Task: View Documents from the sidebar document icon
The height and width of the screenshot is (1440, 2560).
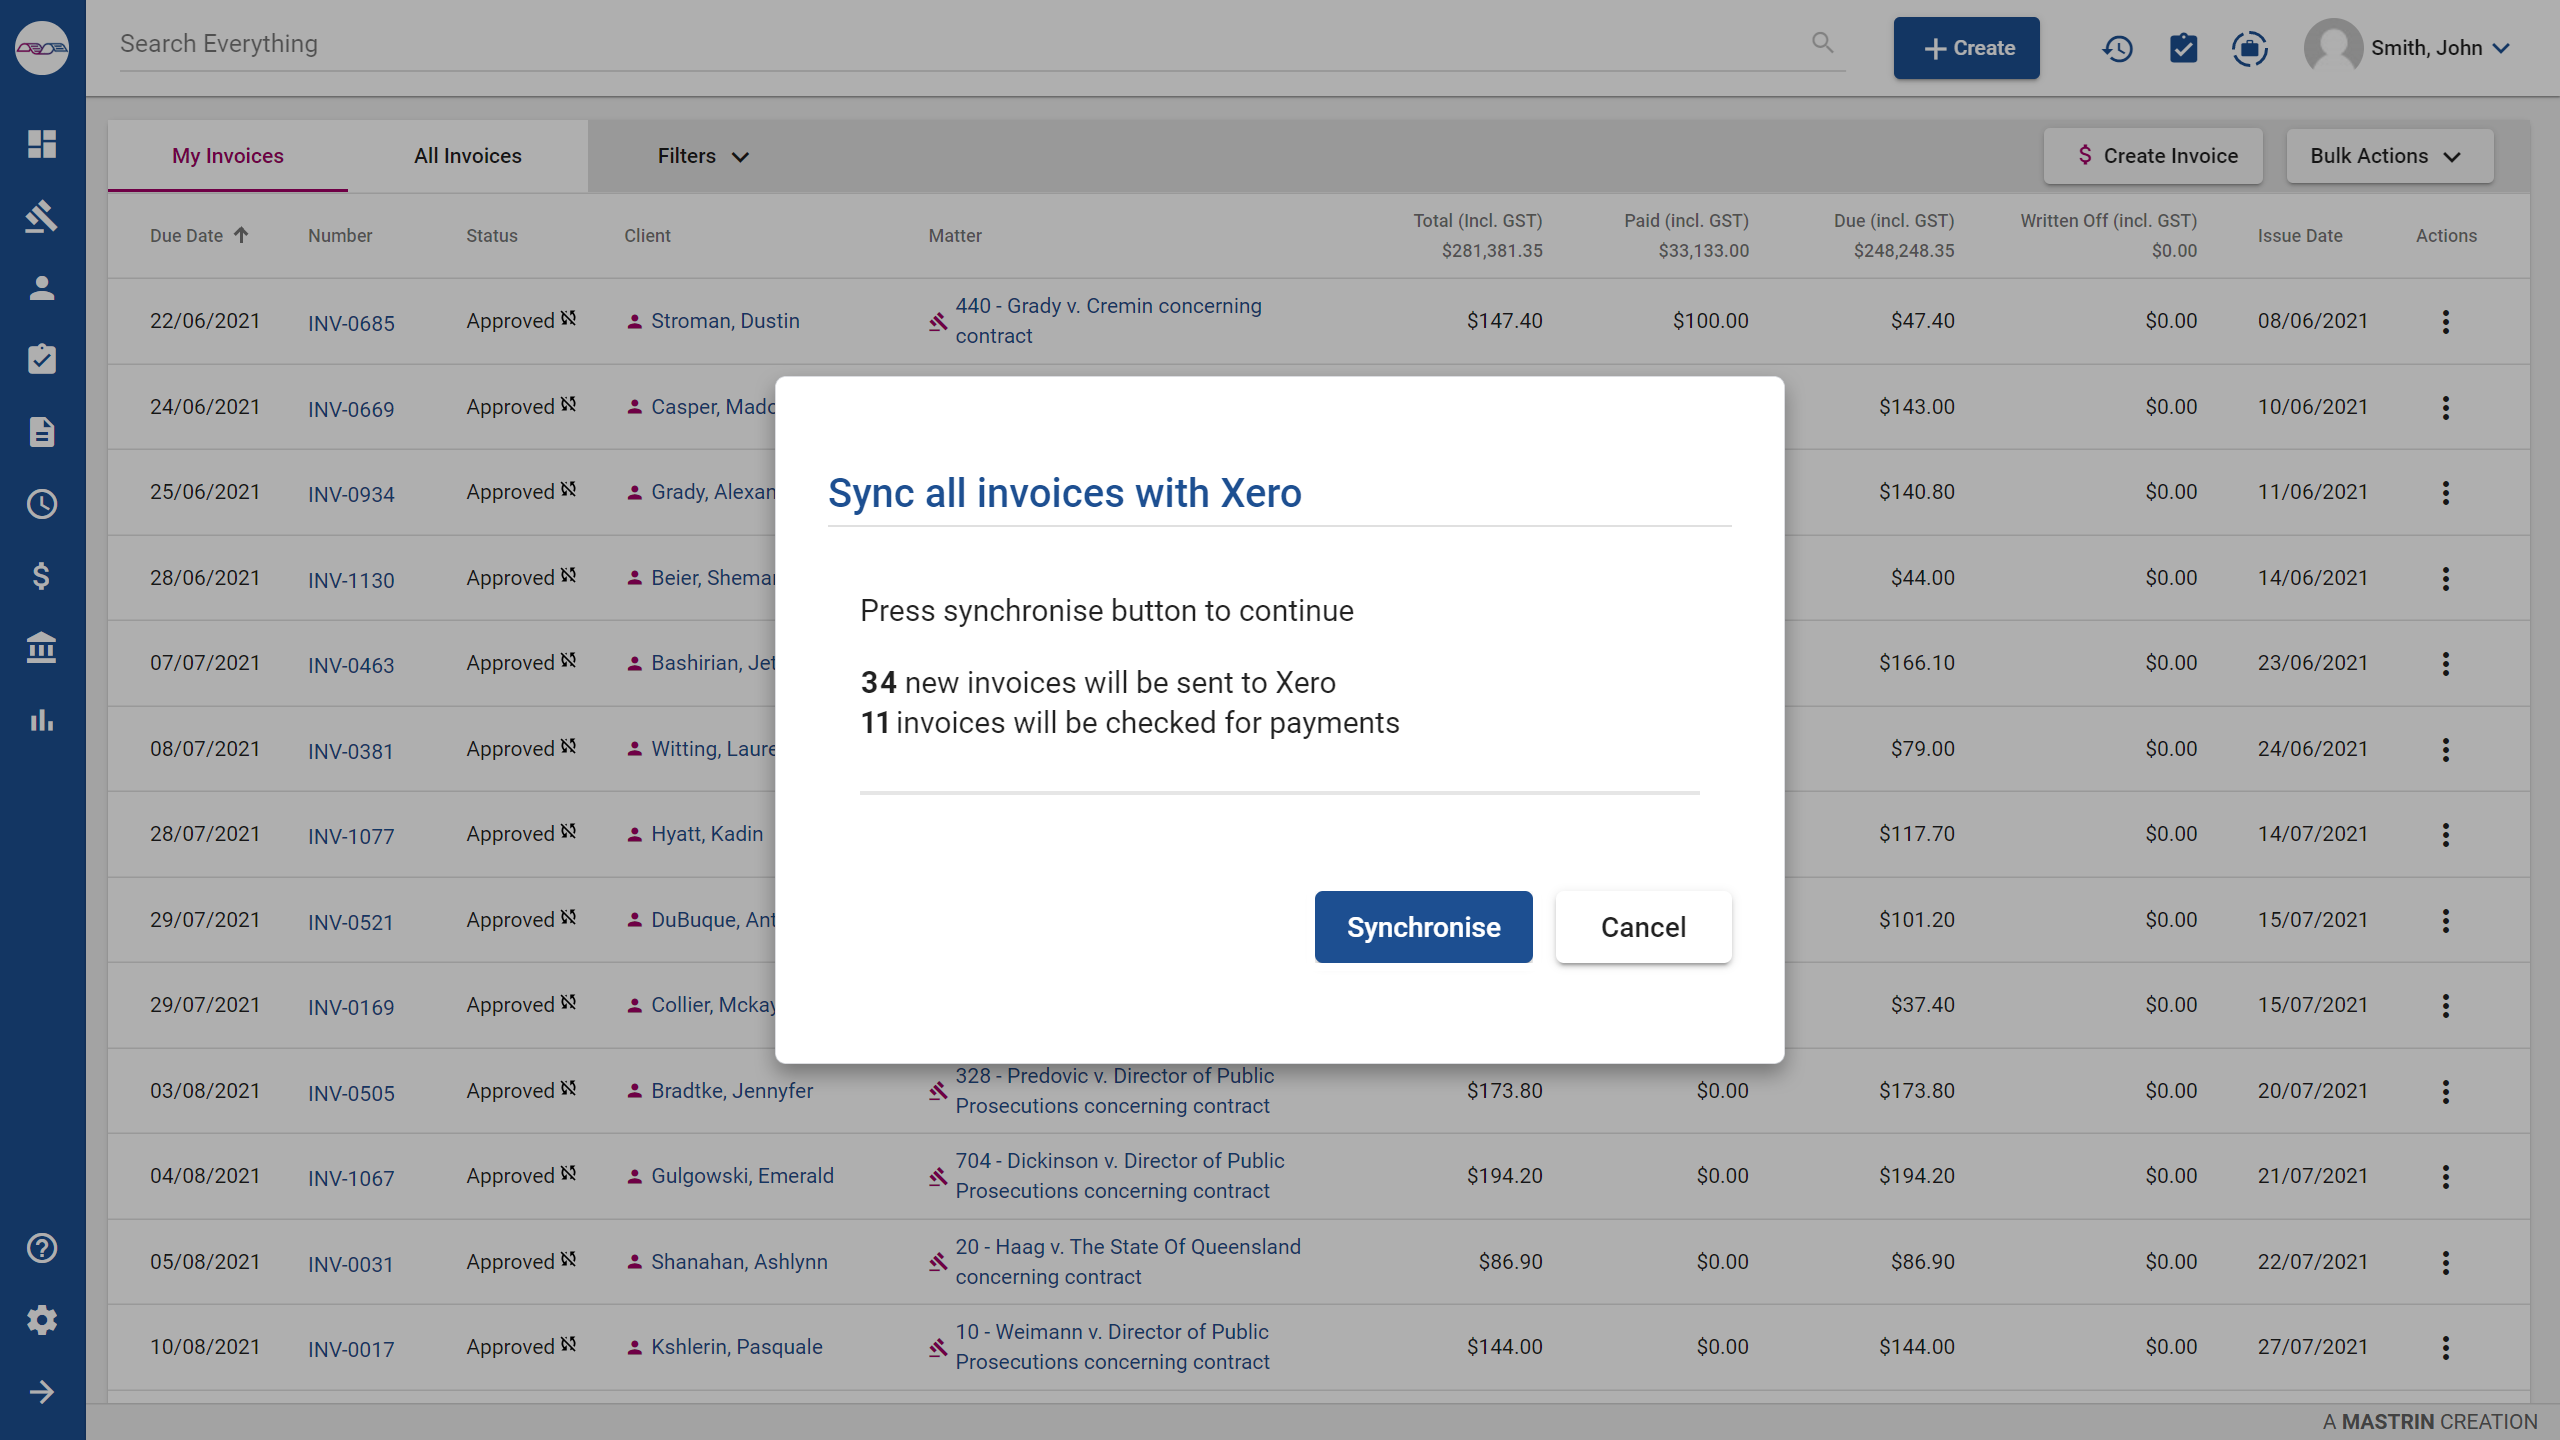Action: [42, 432]
